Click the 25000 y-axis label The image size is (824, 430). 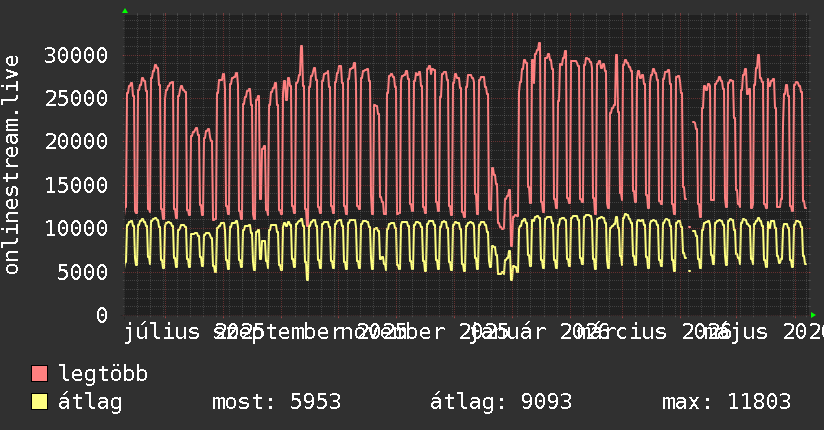(76, 98)
